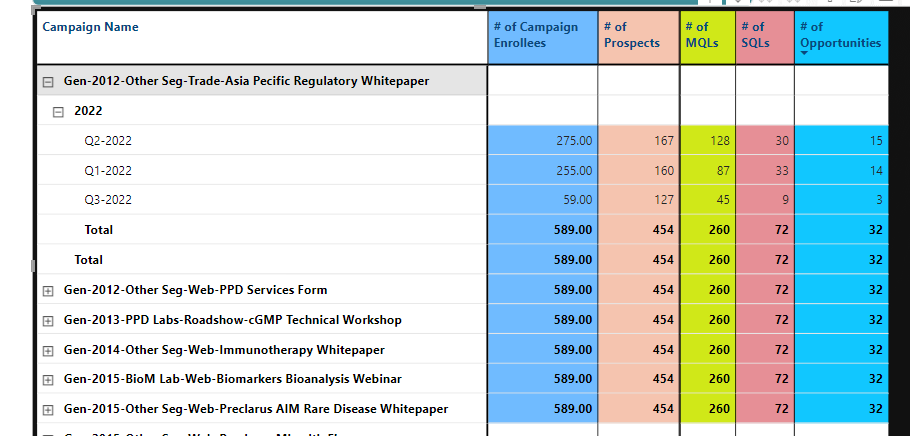Click 454 in cGMP Technical Workshop row

click(x=663, y=320)
